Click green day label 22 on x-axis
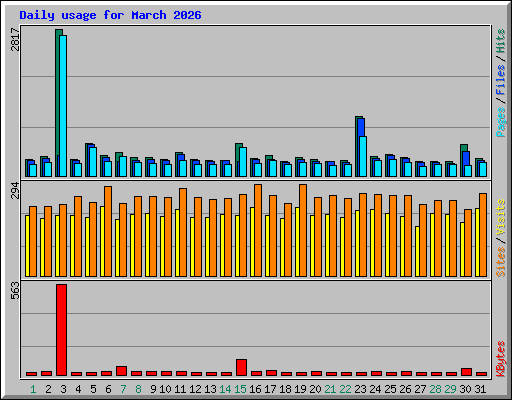The image size is (512, 400). pos(345,389)
